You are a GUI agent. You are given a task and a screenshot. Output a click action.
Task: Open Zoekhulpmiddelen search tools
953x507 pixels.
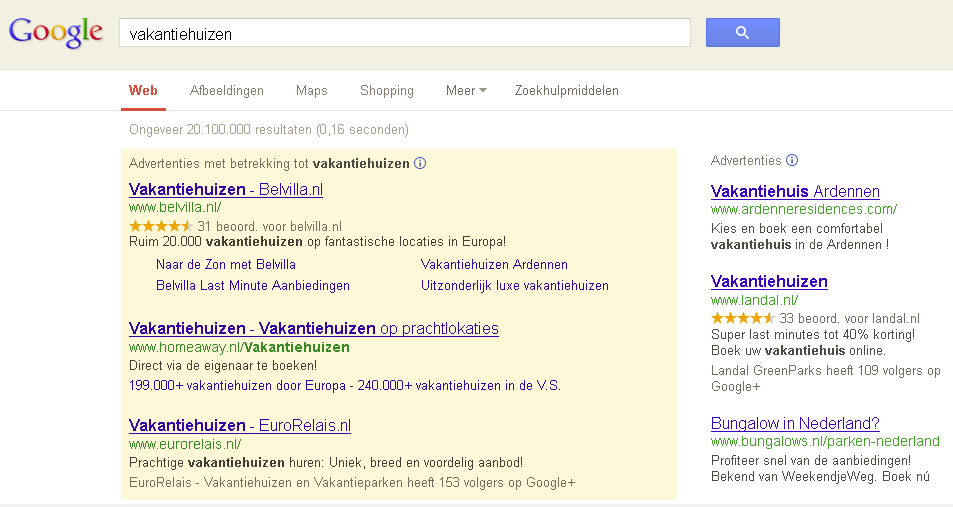[566, 91]
